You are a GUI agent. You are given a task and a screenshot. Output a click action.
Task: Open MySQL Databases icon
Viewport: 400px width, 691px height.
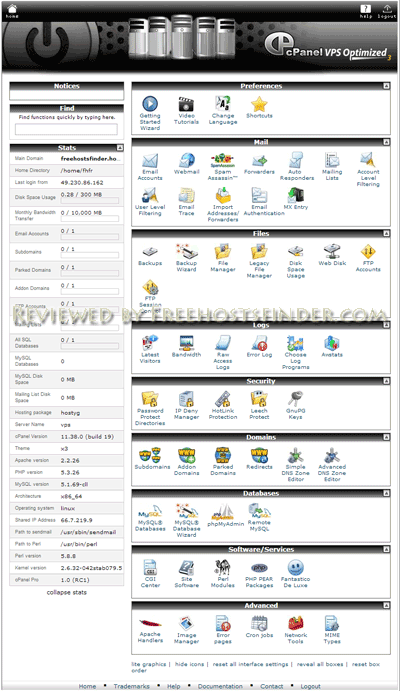click(150, 517)
